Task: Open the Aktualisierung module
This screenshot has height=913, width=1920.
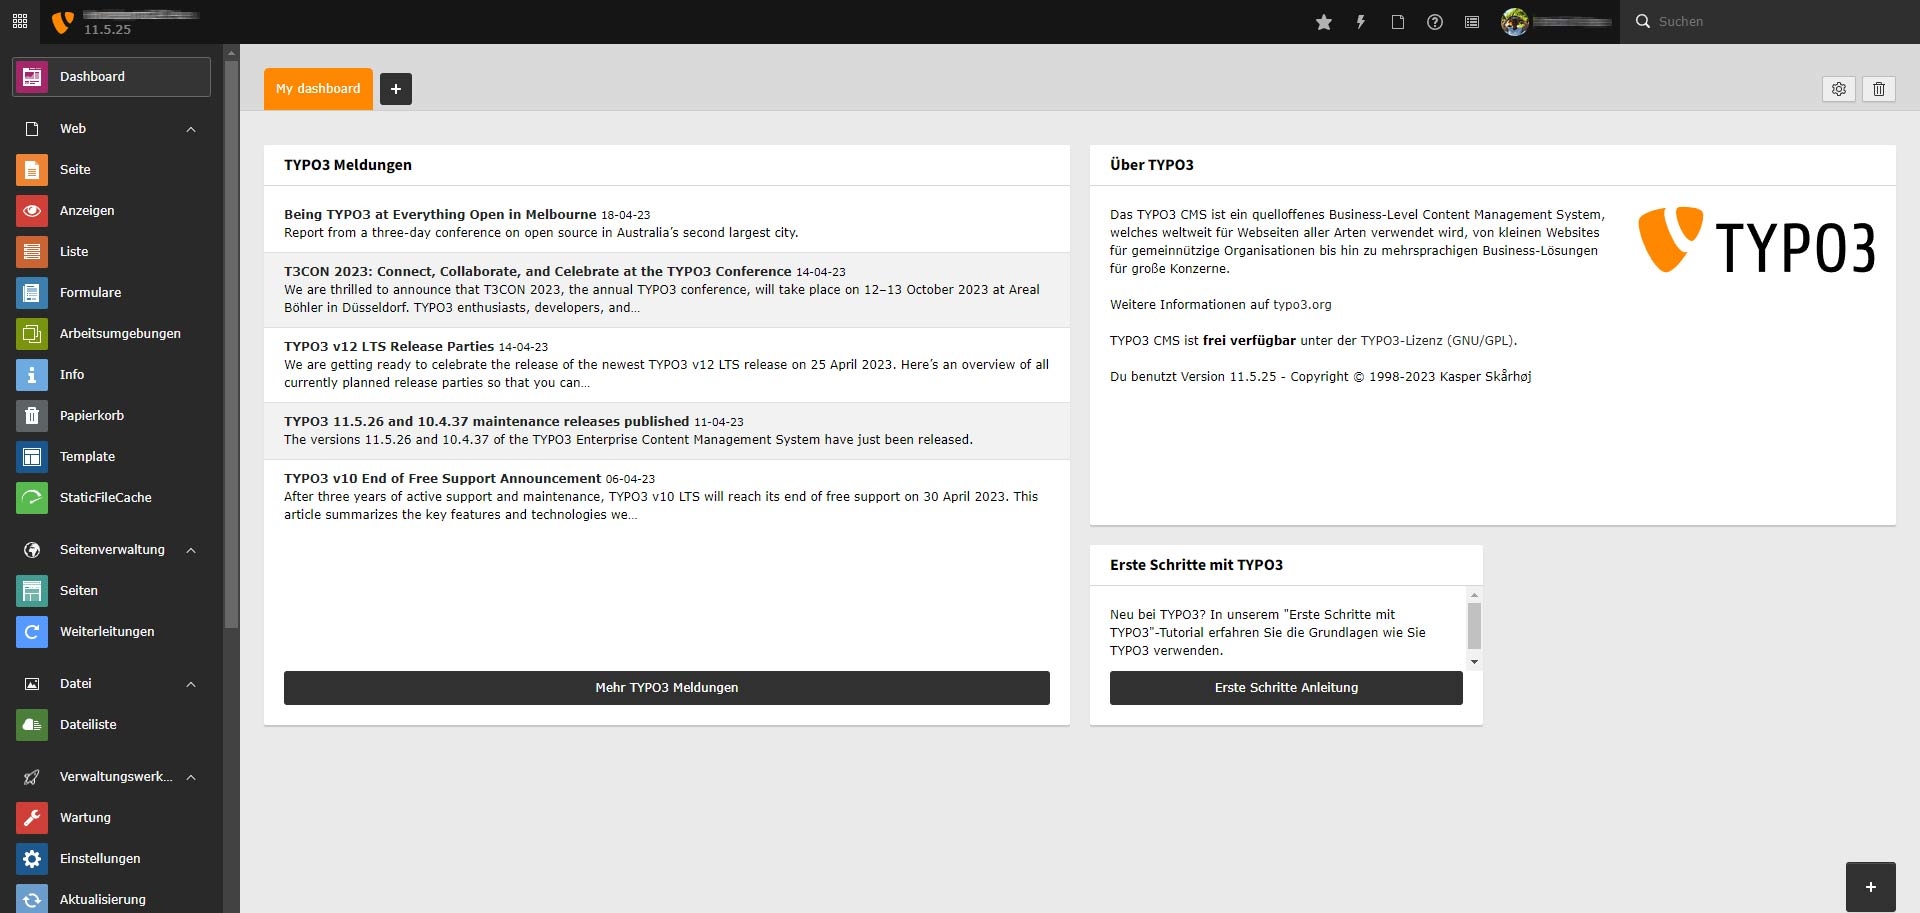Action: [x=111, y=899]
